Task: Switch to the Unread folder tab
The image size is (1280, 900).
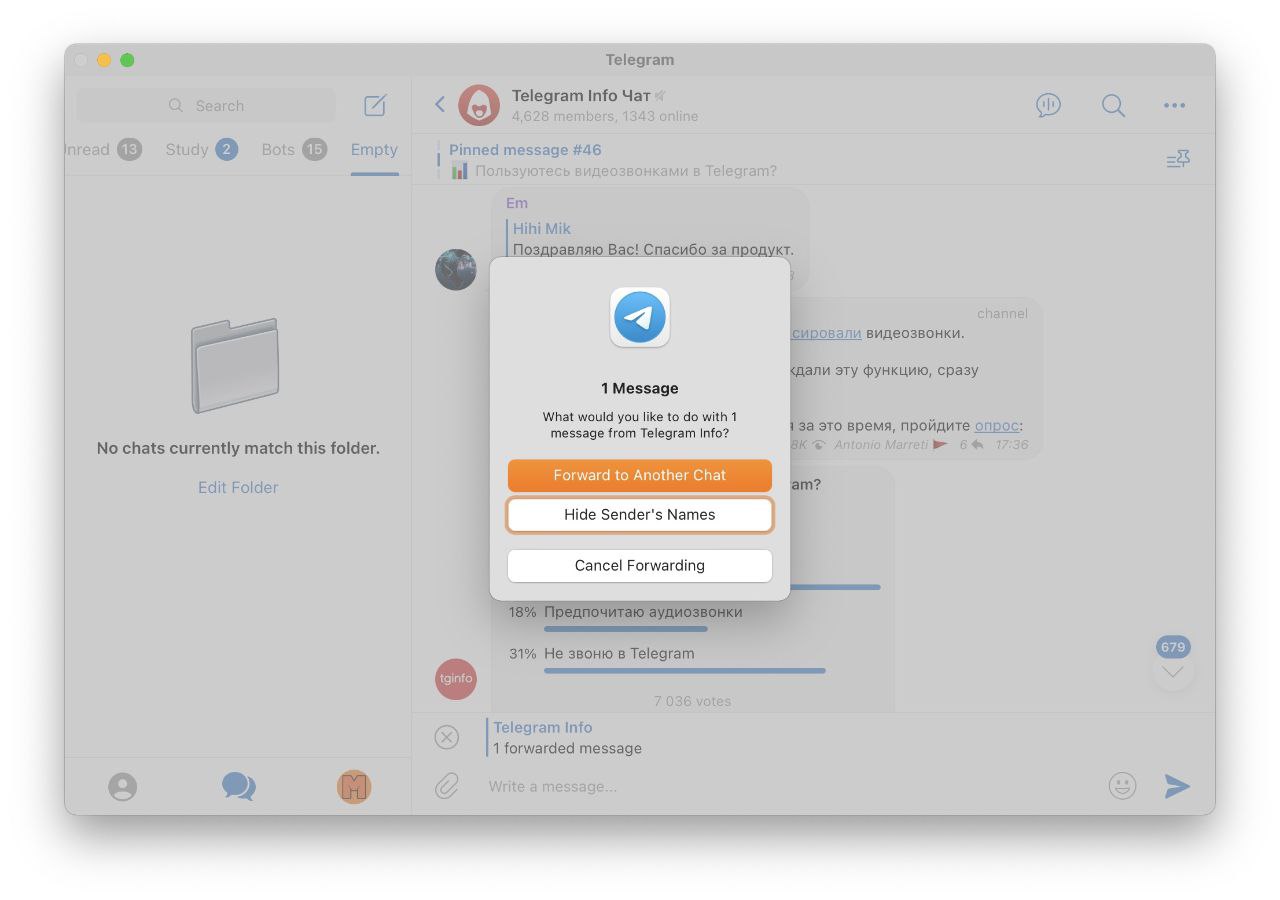Action: (102, 149)
